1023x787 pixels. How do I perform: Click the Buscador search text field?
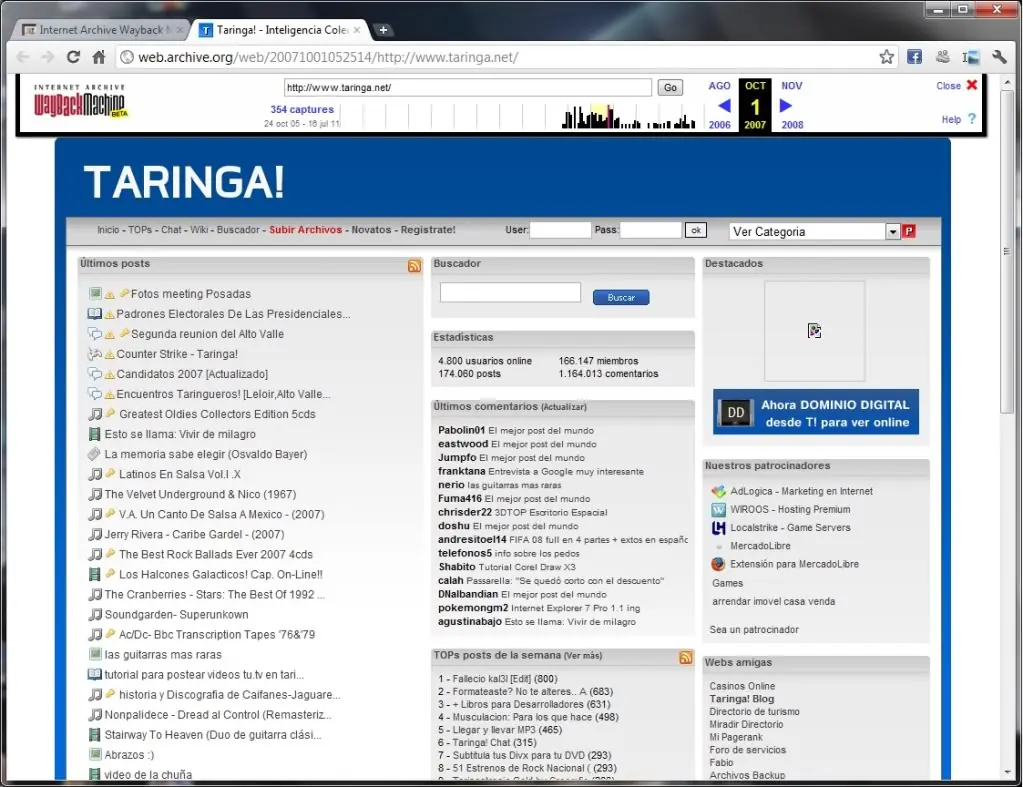[510, 292]
